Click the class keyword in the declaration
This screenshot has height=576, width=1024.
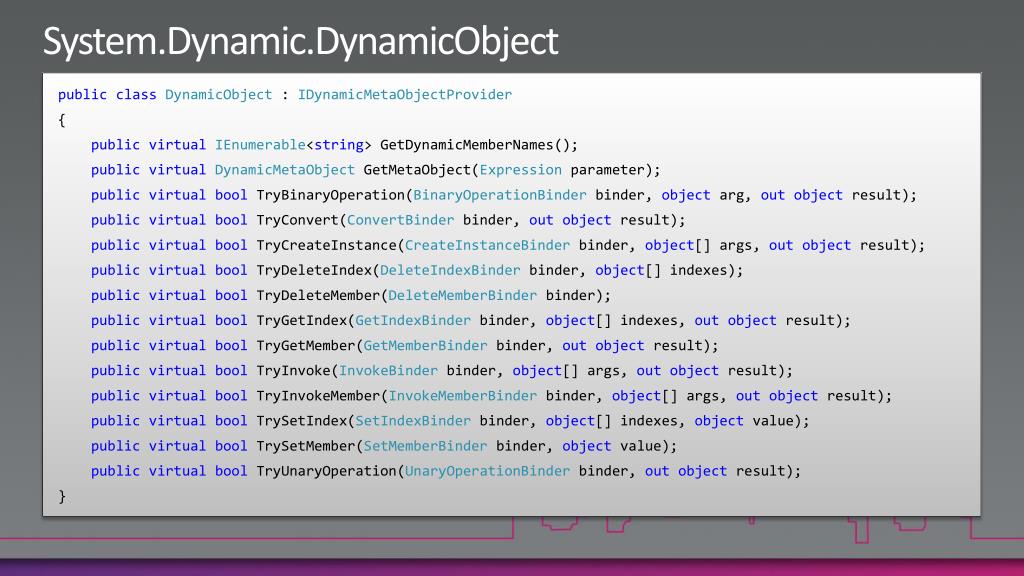[136, 95]
